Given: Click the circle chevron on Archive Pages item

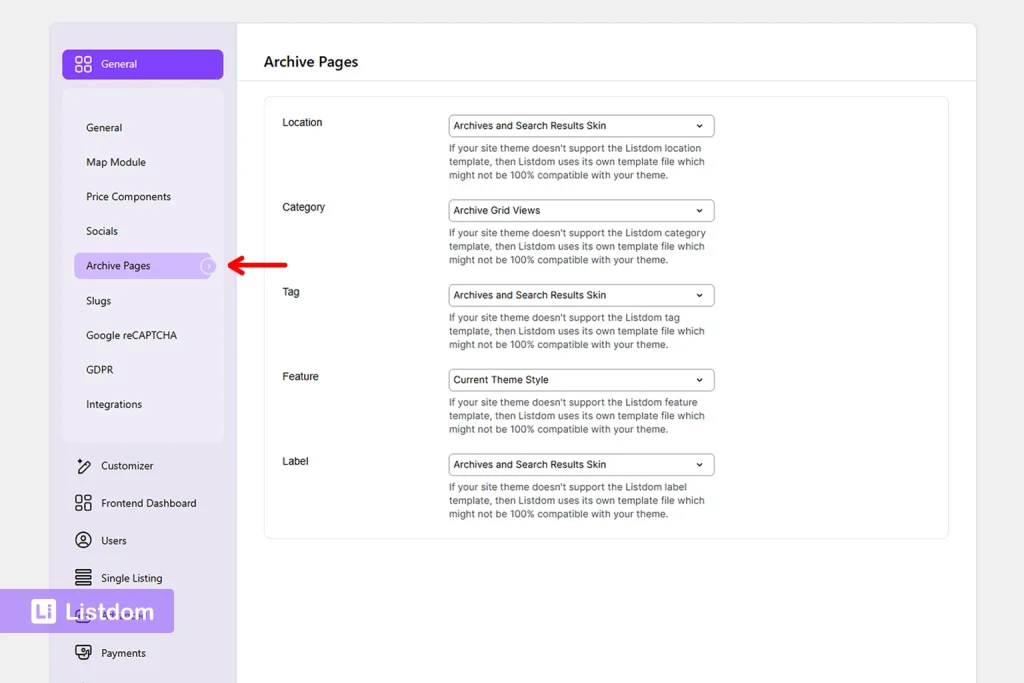Looking at the screenshot, I should click(x=208, y=266).
